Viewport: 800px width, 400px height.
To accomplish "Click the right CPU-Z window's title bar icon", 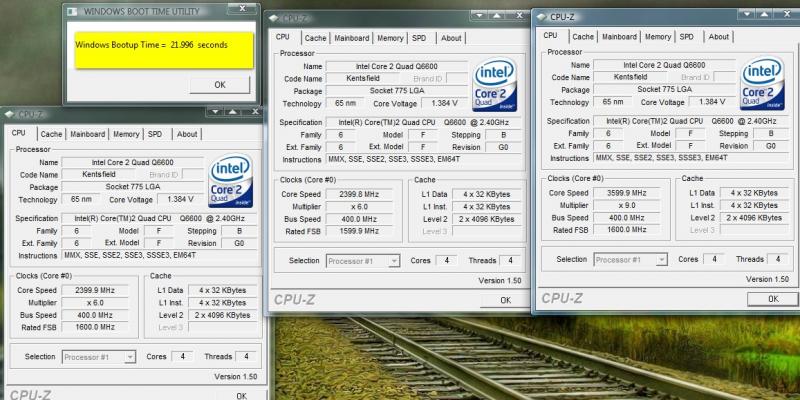I will pos(541,17).
